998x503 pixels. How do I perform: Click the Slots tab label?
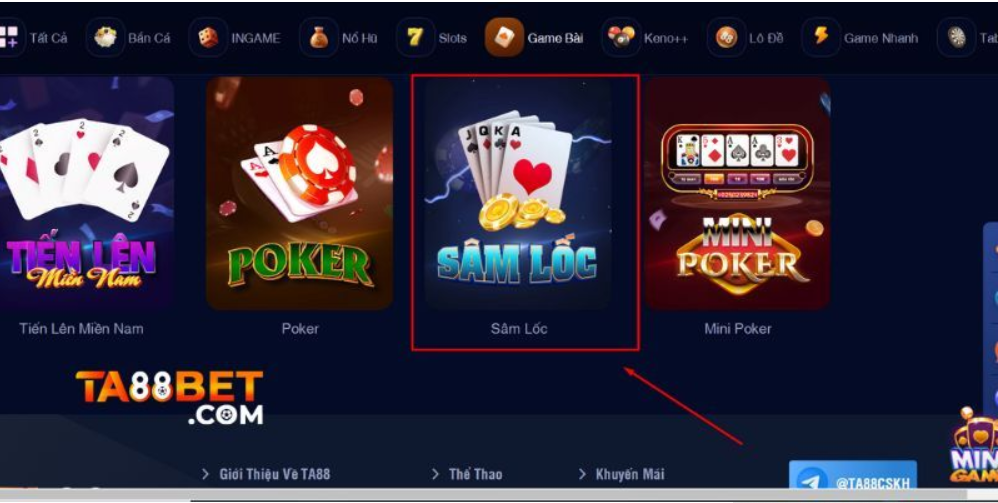pos(453,38)
